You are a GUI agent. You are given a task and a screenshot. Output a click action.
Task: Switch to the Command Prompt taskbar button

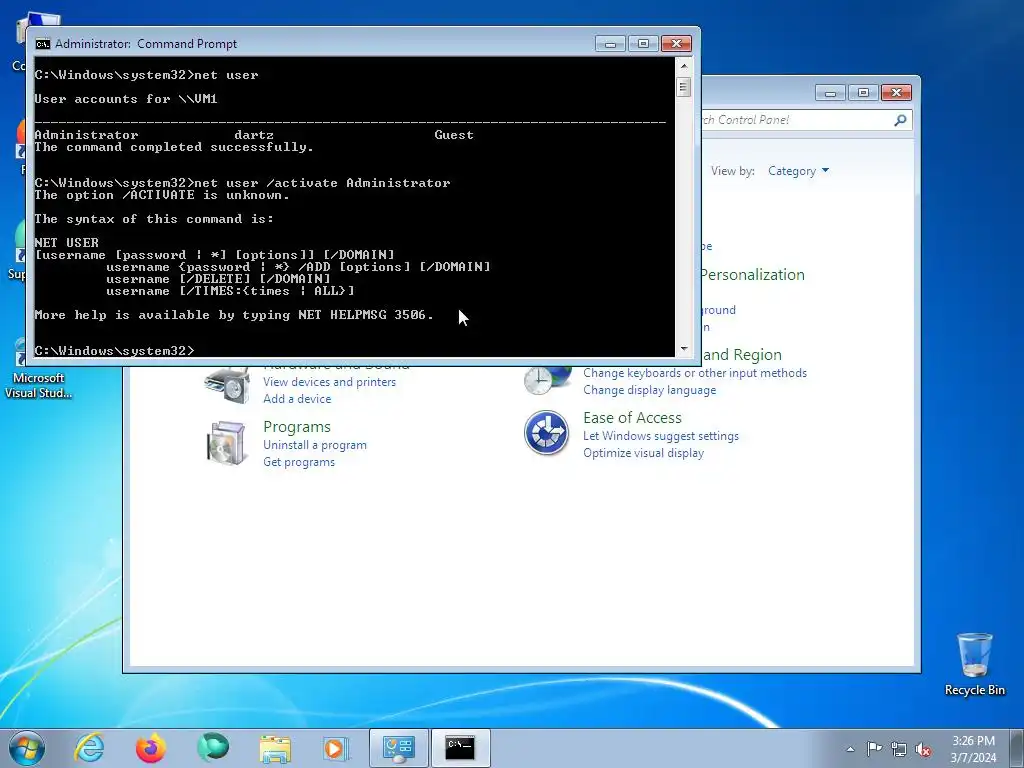[x=460, y=748]
